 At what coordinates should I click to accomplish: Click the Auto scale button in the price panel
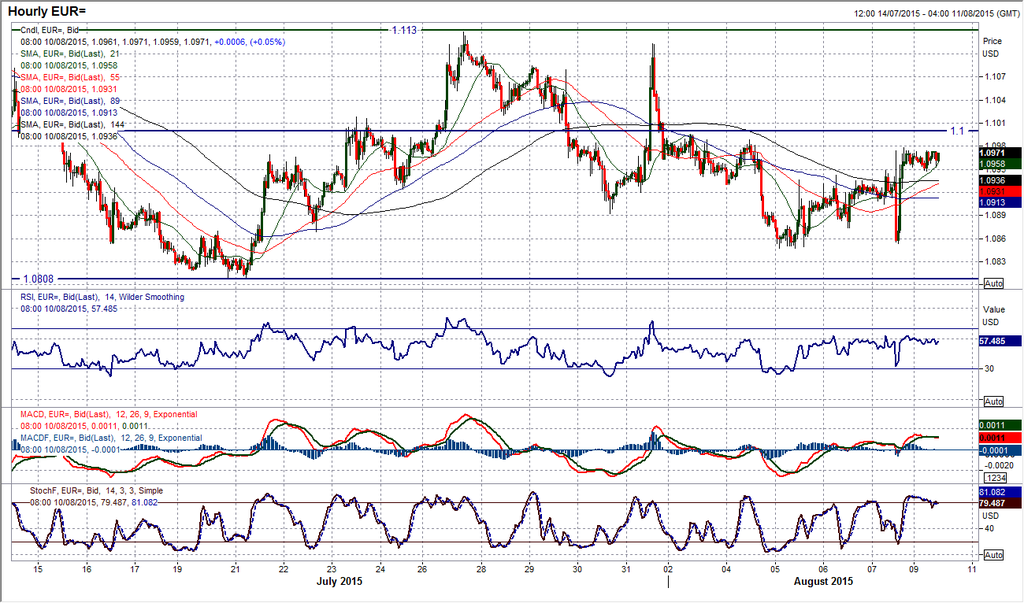pyautogui.click(x=993, y=284)
